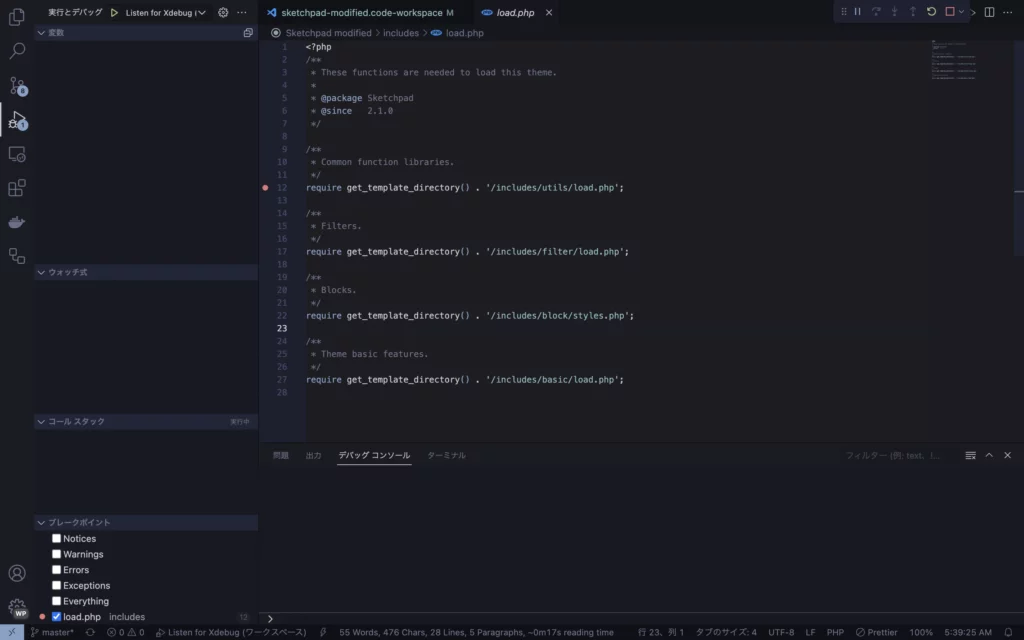Open the Explorer view in activity bar

[x=17, y=16]
